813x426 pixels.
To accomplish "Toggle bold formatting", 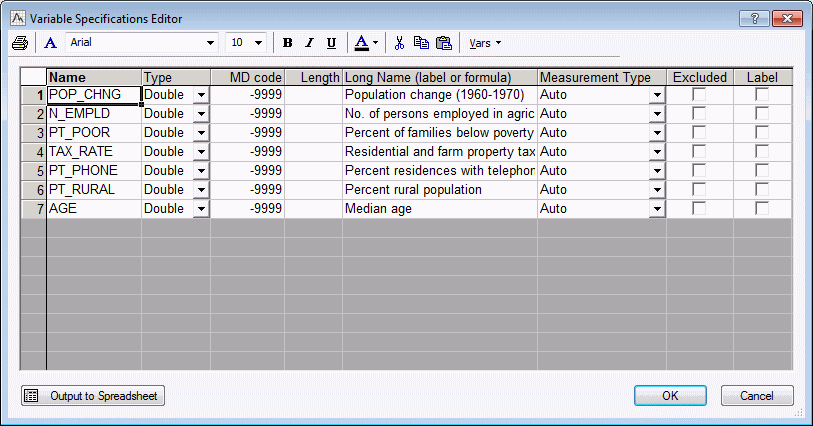I will click(x=288, y=43).
